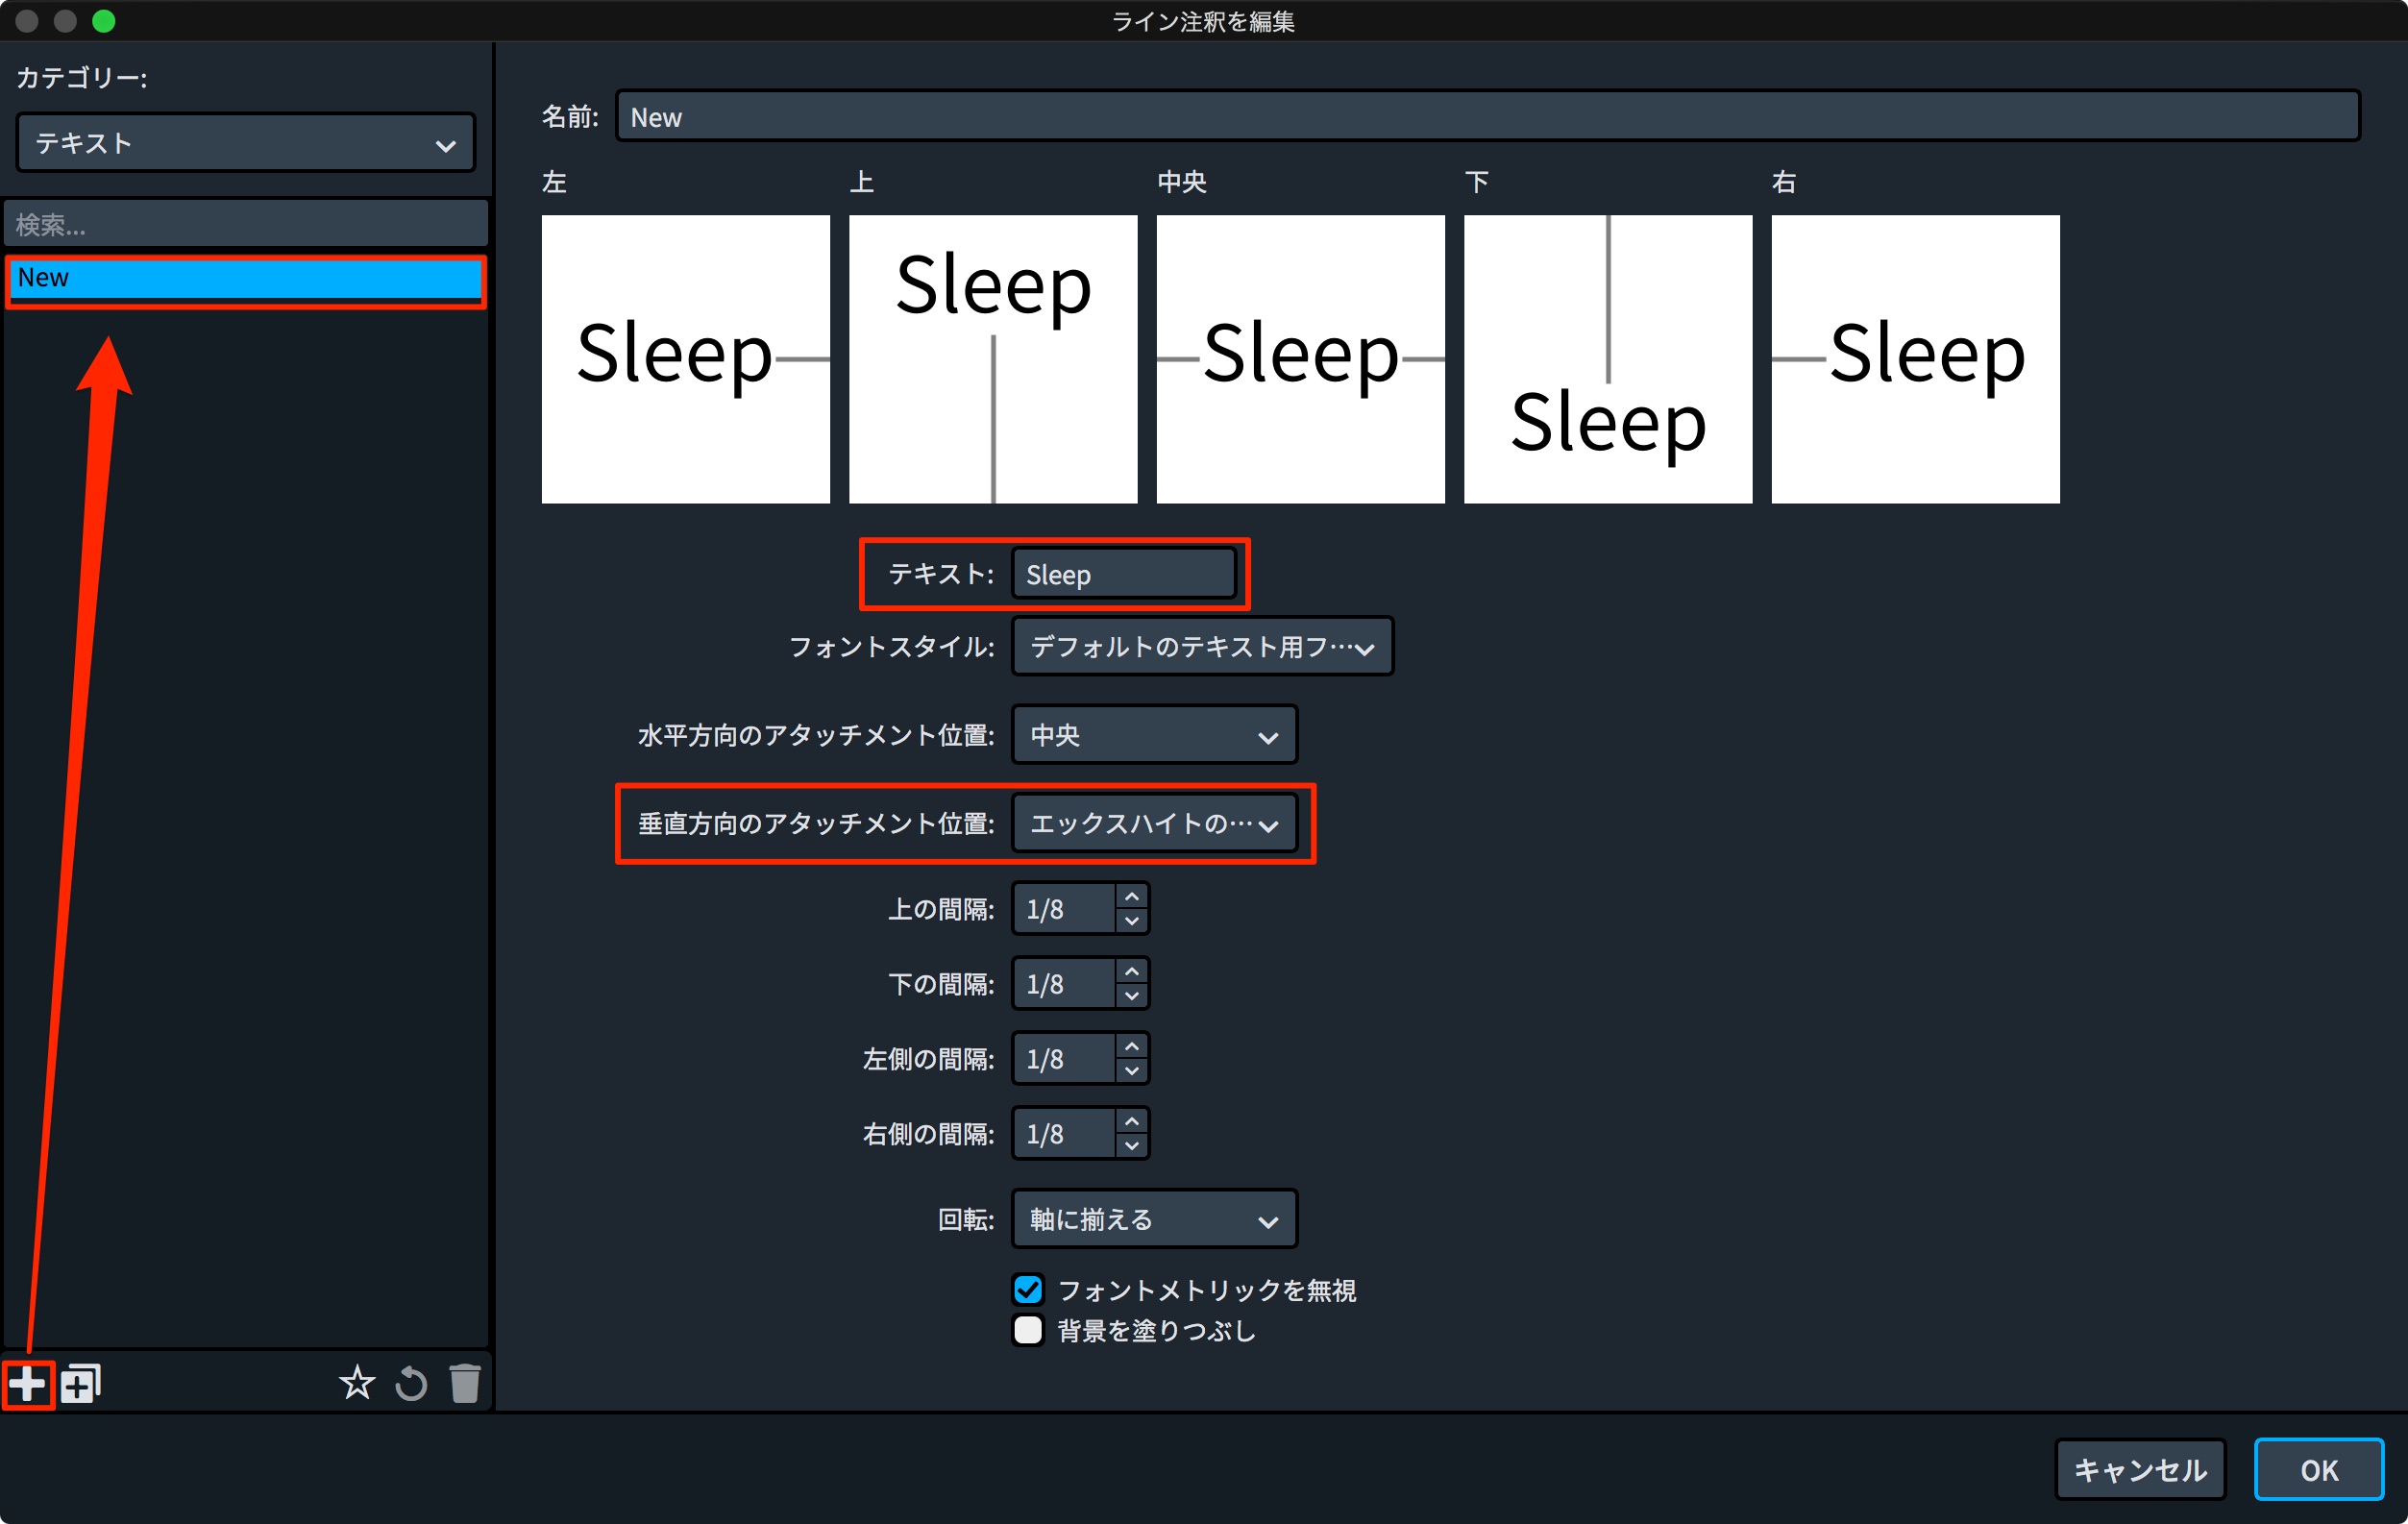Select the 右 Sleep preview thumbnail
Screen dimensions: 2408x1524
point(1915,359)
